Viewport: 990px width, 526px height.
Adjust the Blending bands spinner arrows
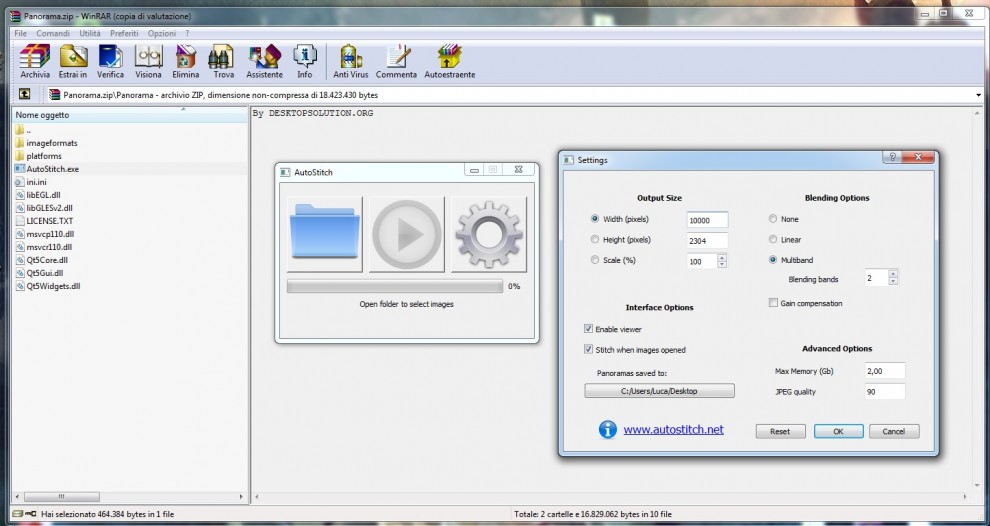[893, 278]
